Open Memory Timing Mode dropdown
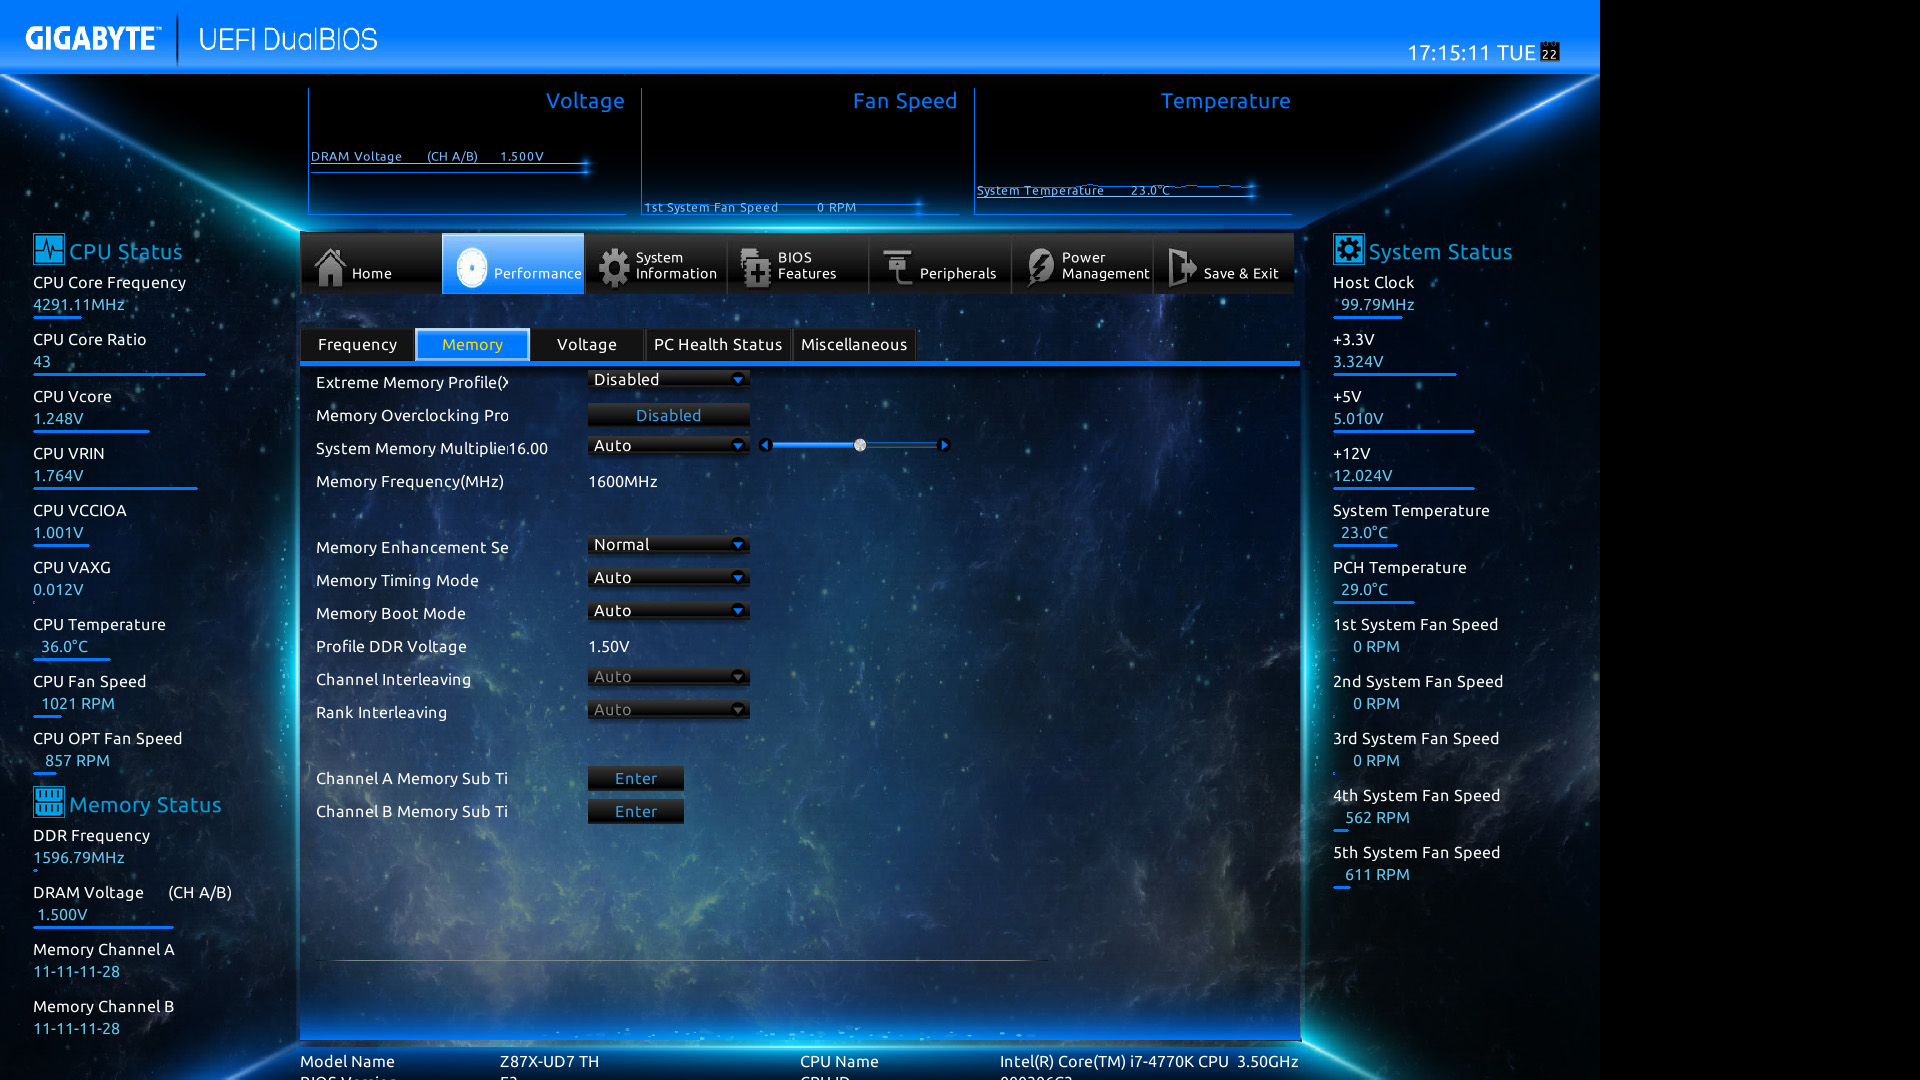 point(668,578)
